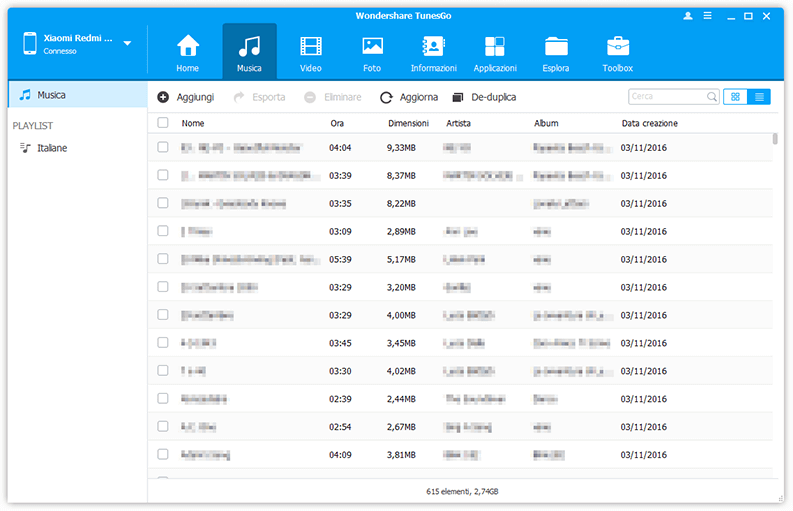Click the De-duplica button
The width and height of the screenshot is (793, 511).
(484, 97)
